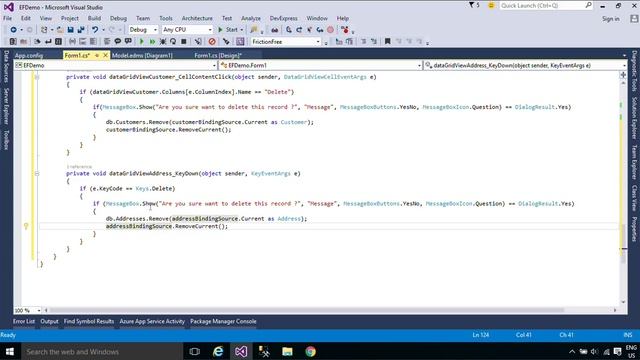Screen dimensions: 640x360
Task: Expand the EFDemo project navigation dropdown
Action: coord(214,66)
